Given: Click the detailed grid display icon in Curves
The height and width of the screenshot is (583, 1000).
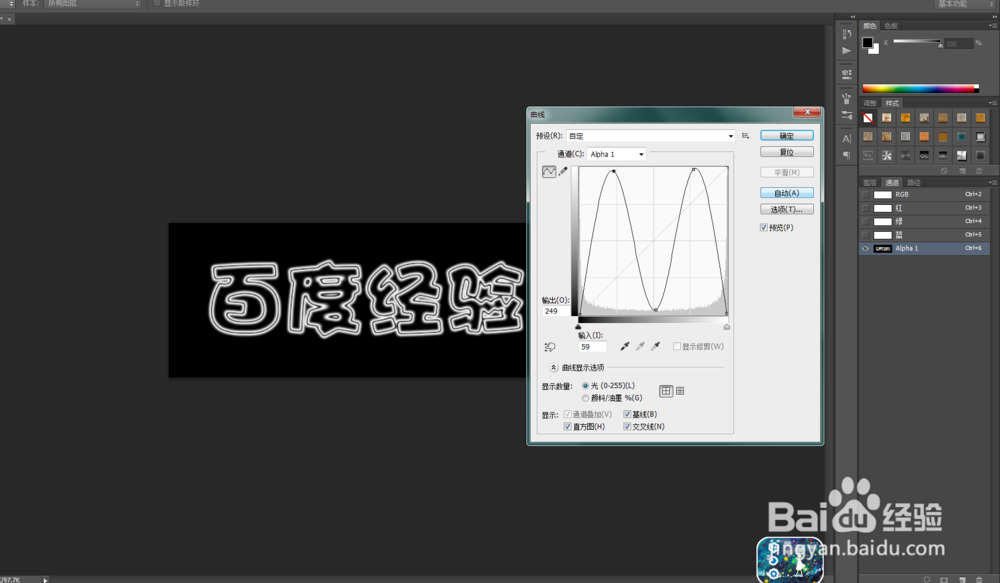Looking at the screenshot, I should coord(681,391).
